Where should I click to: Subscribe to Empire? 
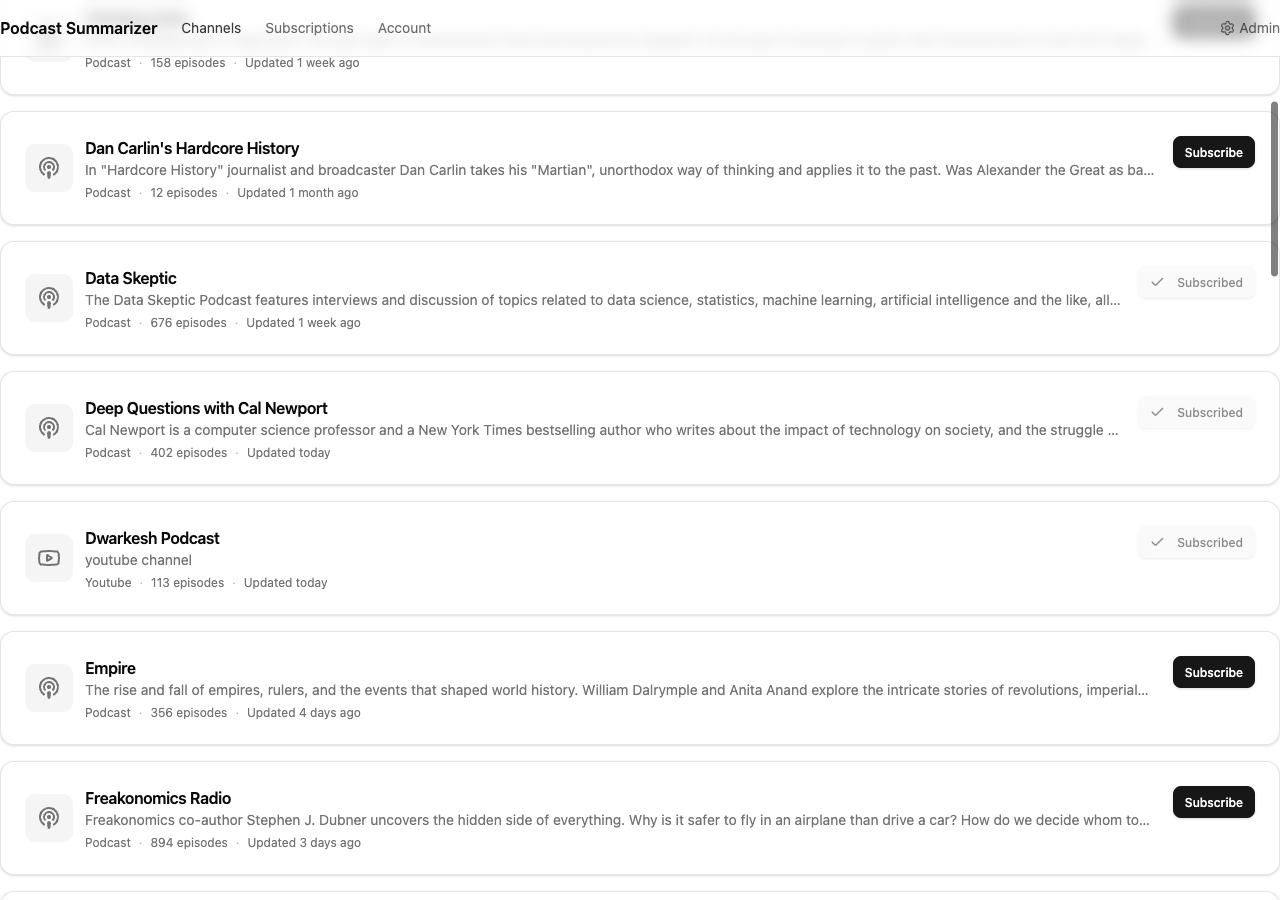1213,672
